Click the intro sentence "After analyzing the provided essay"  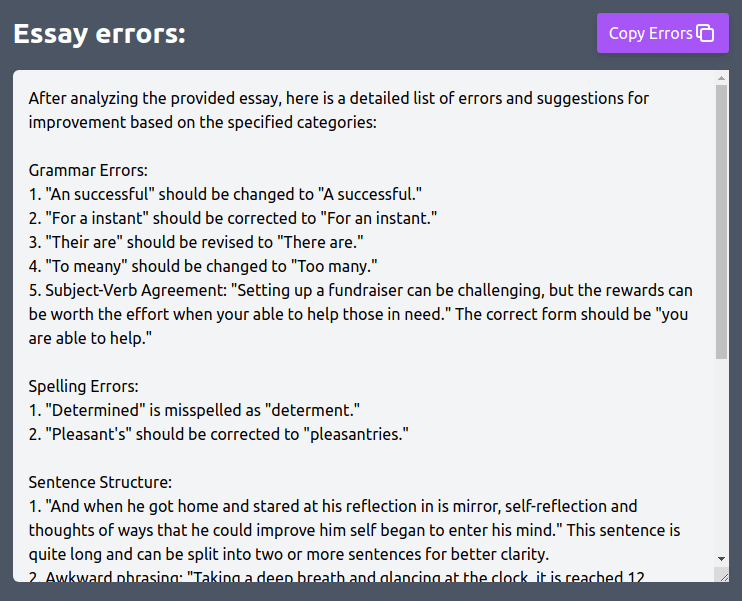pos(200,98)
